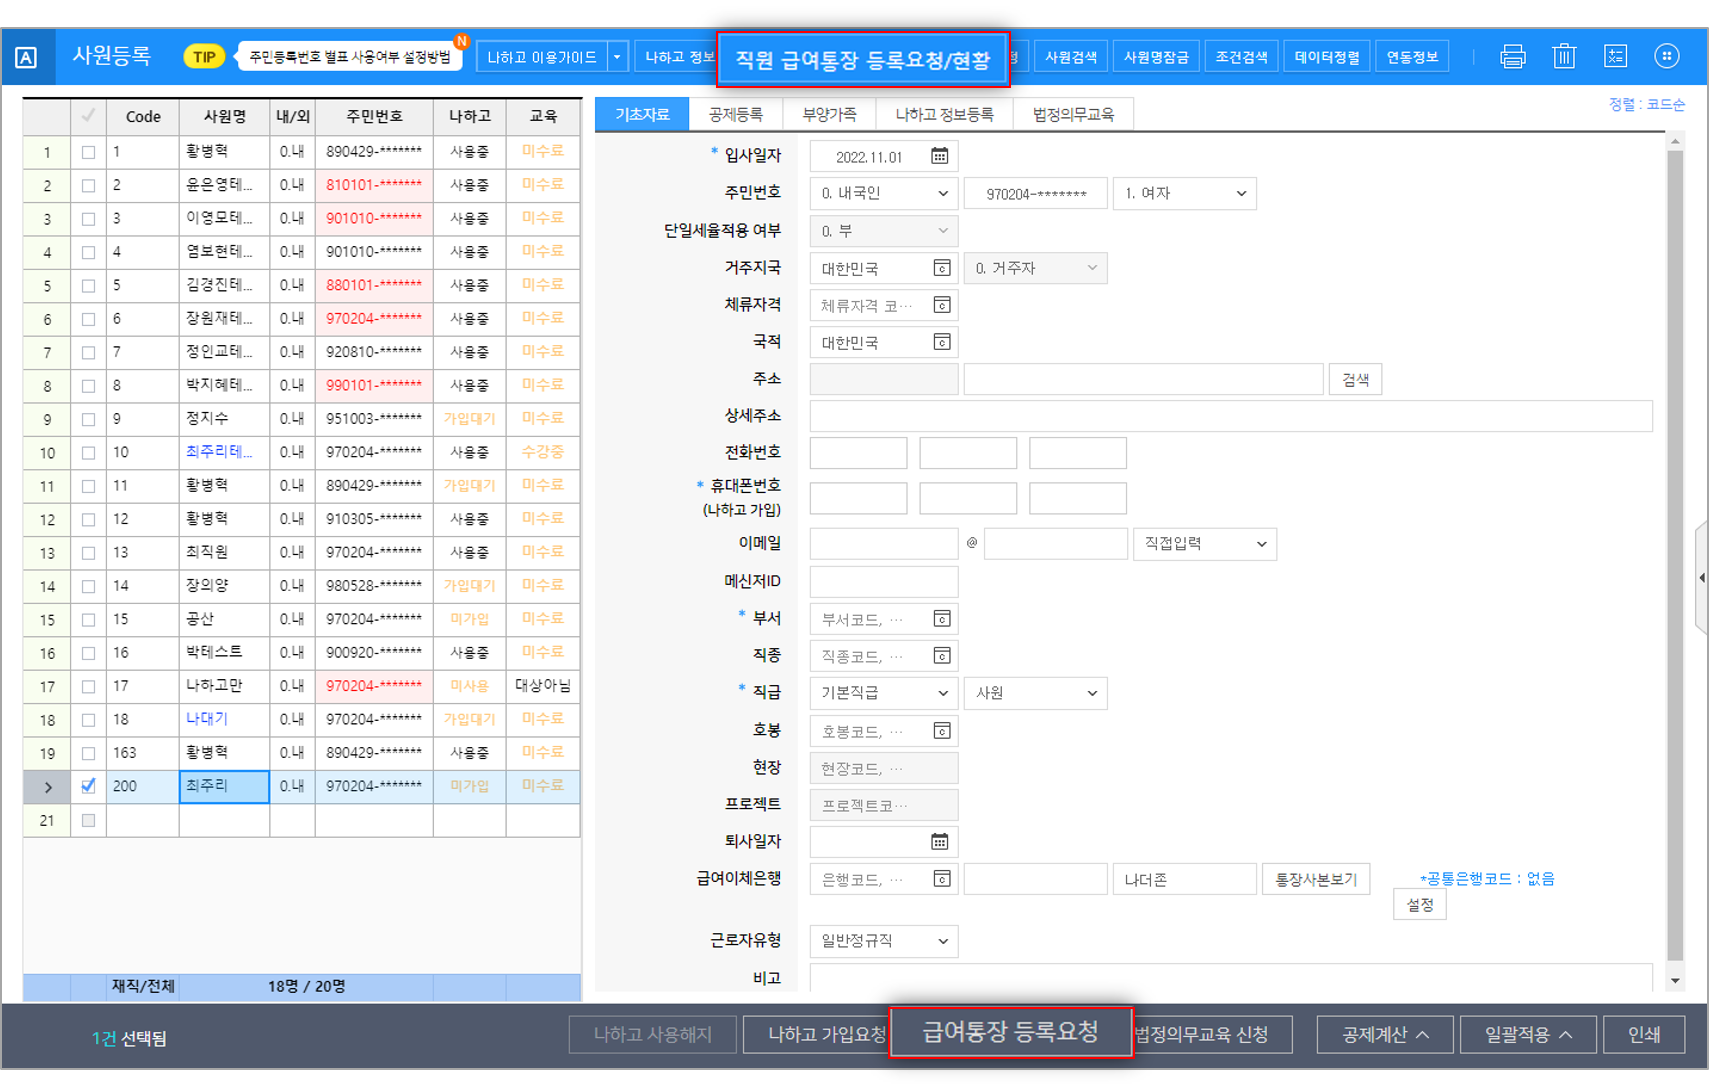Click the vertical scrollbar of the form
This screenshot has width=1709, height=1090.
[1675, 555]
